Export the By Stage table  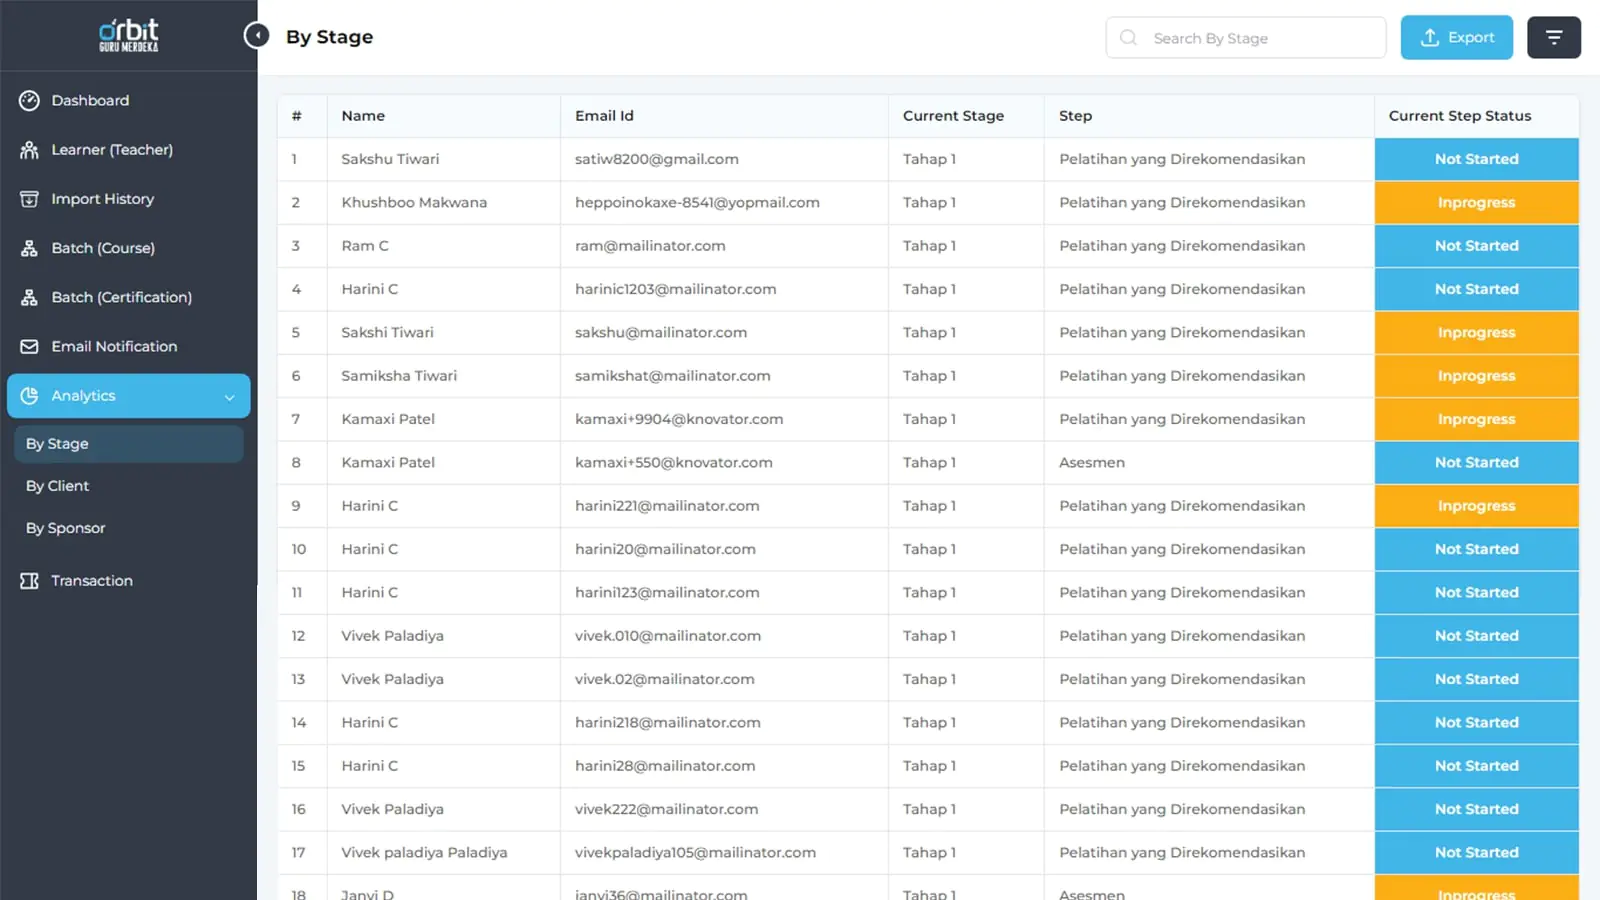(1456, 38)
